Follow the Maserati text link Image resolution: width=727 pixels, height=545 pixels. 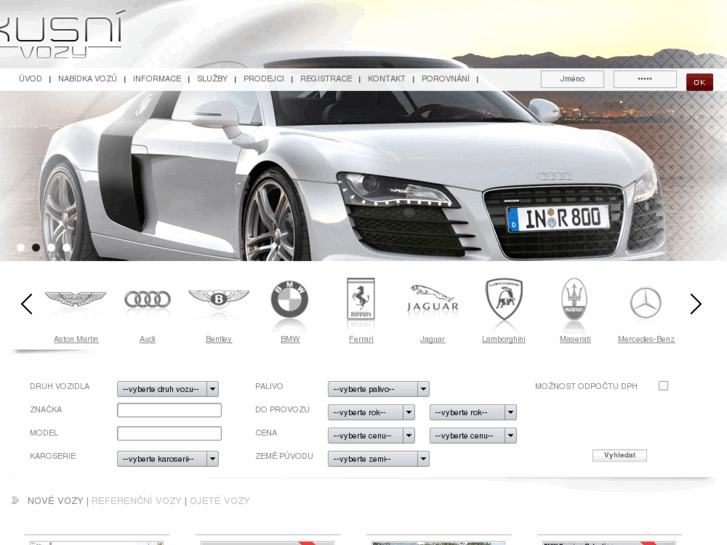(575, 339)
